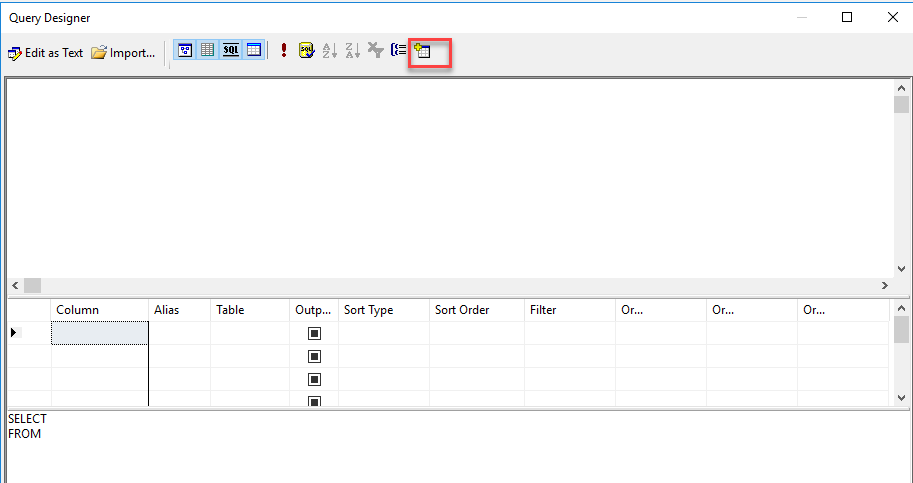Open the Import query button
The width and height of the screenshot is (913, 483).
pyautogui.click(x=123, y=53)
